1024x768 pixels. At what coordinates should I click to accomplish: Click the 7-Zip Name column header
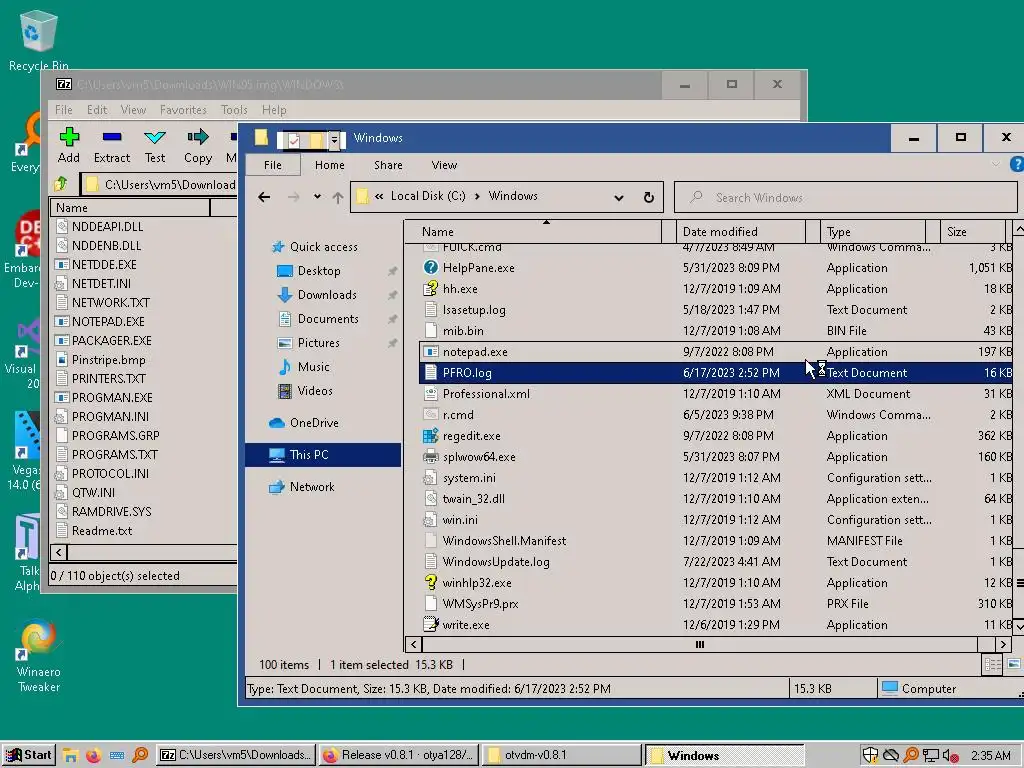point(130,208)
